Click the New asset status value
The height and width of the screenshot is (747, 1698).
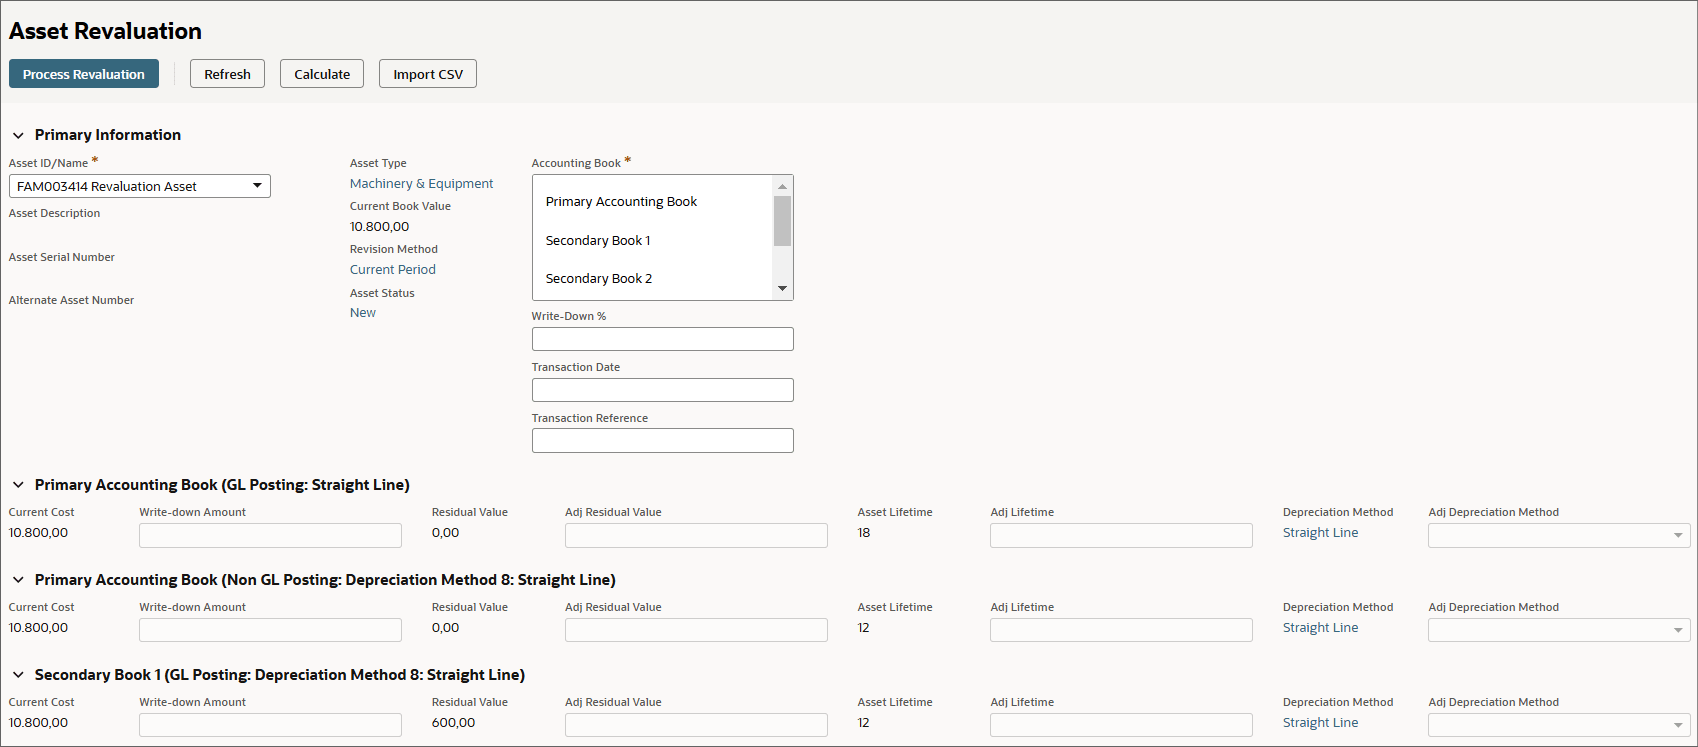click(x=363, y=313)
